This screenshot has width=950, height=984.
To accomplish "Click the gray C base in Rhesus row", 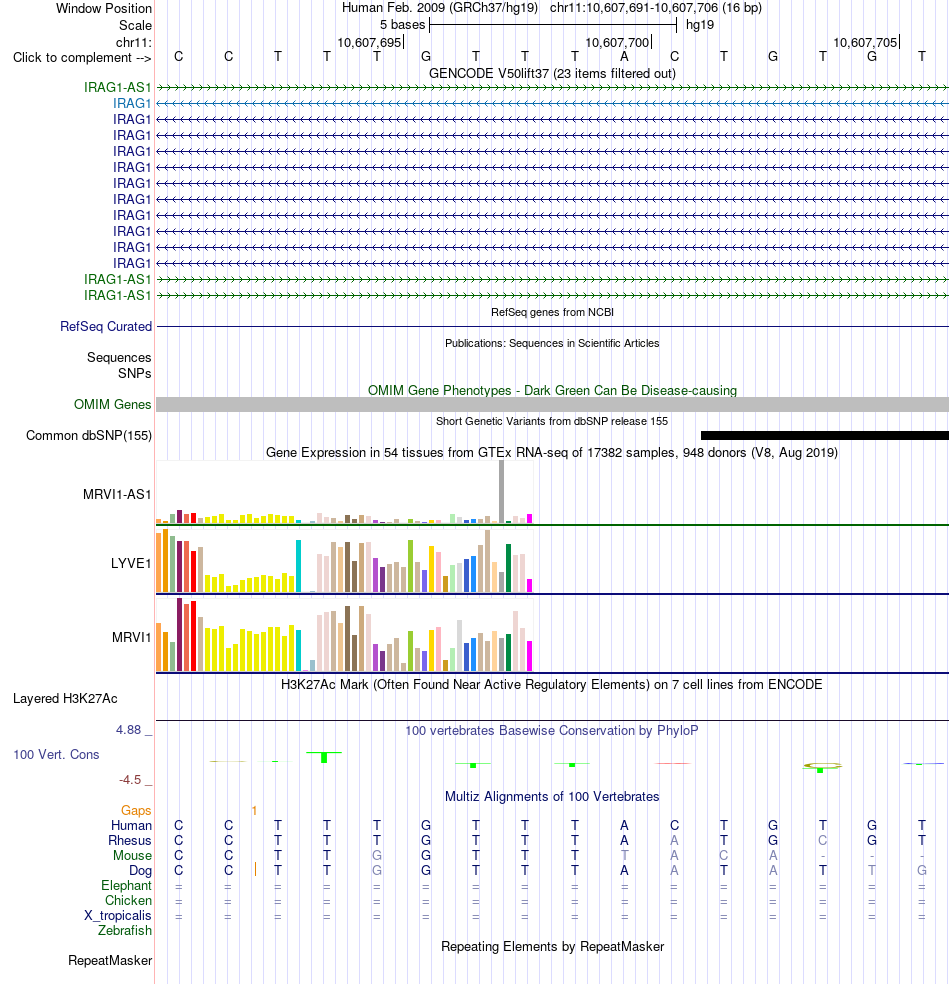I will [x=823, y=840].
